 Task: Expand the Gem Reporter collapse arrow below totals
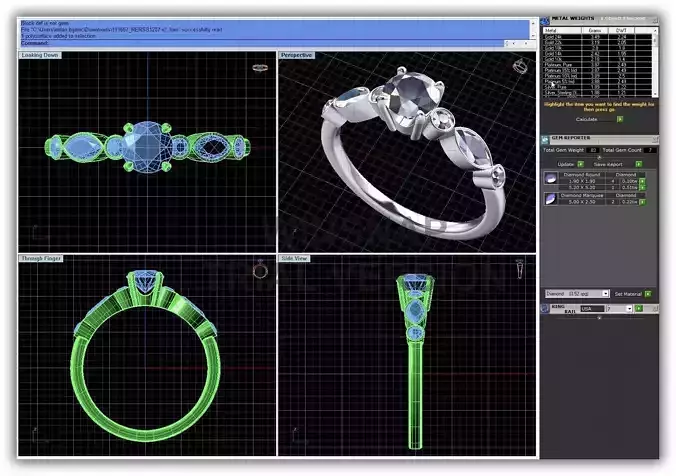coord(599,157)
